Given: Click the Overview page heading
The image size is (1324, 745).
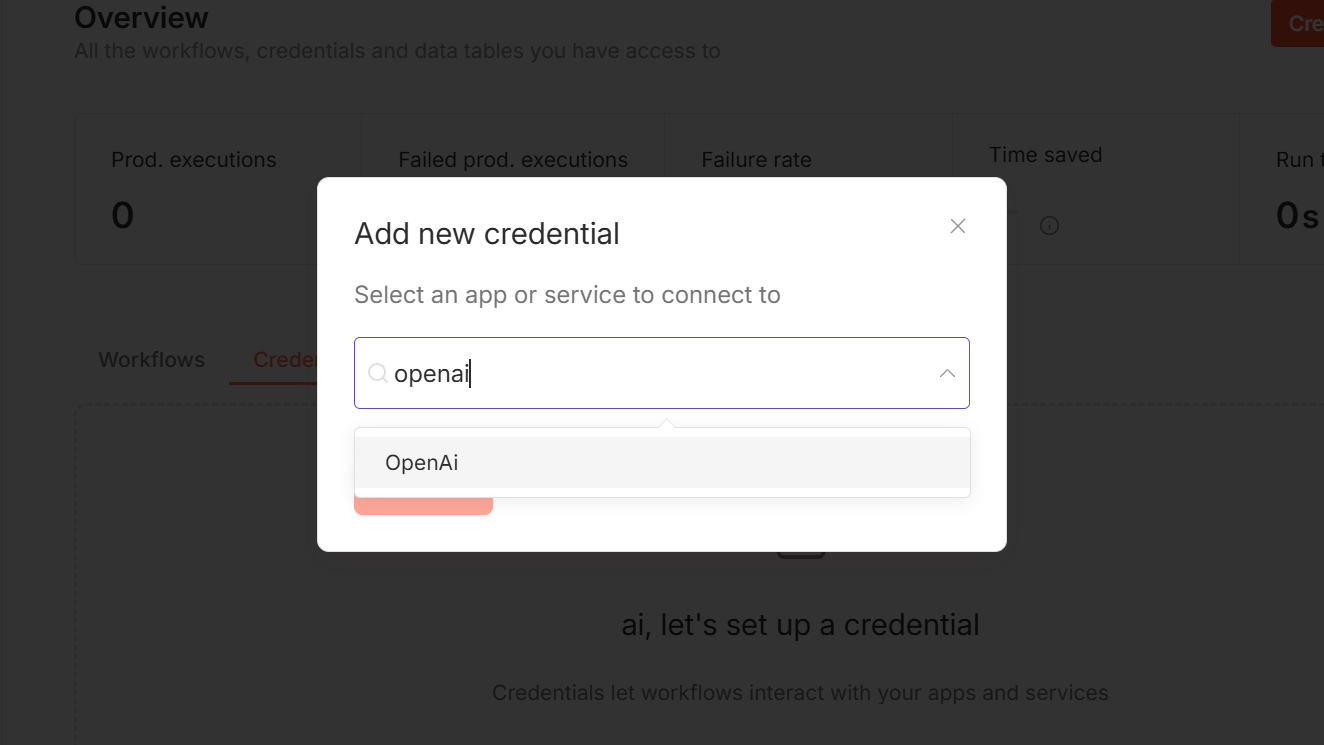Looking at the screenshot, I should (141, 18).
